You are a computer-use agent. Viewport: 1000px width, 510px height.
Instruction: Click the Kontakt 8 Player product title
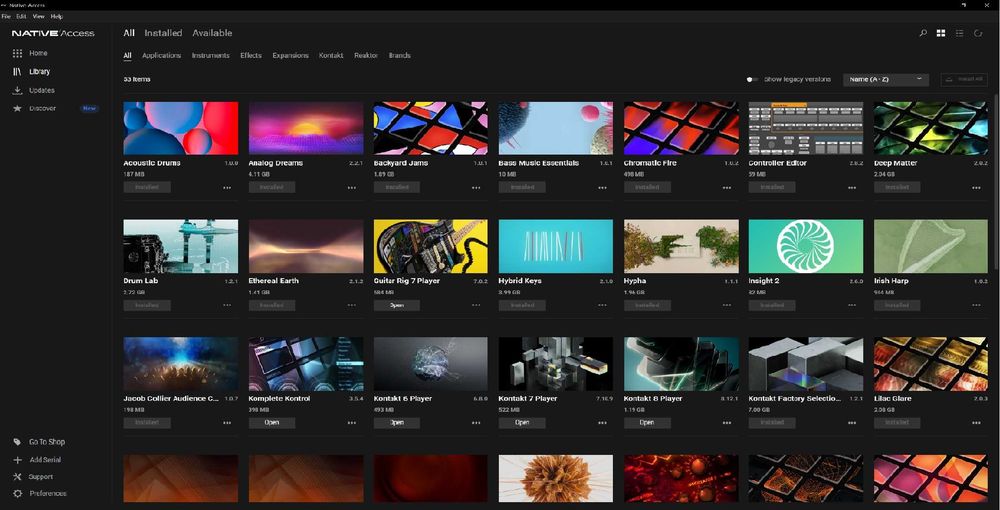coord(653,398)
